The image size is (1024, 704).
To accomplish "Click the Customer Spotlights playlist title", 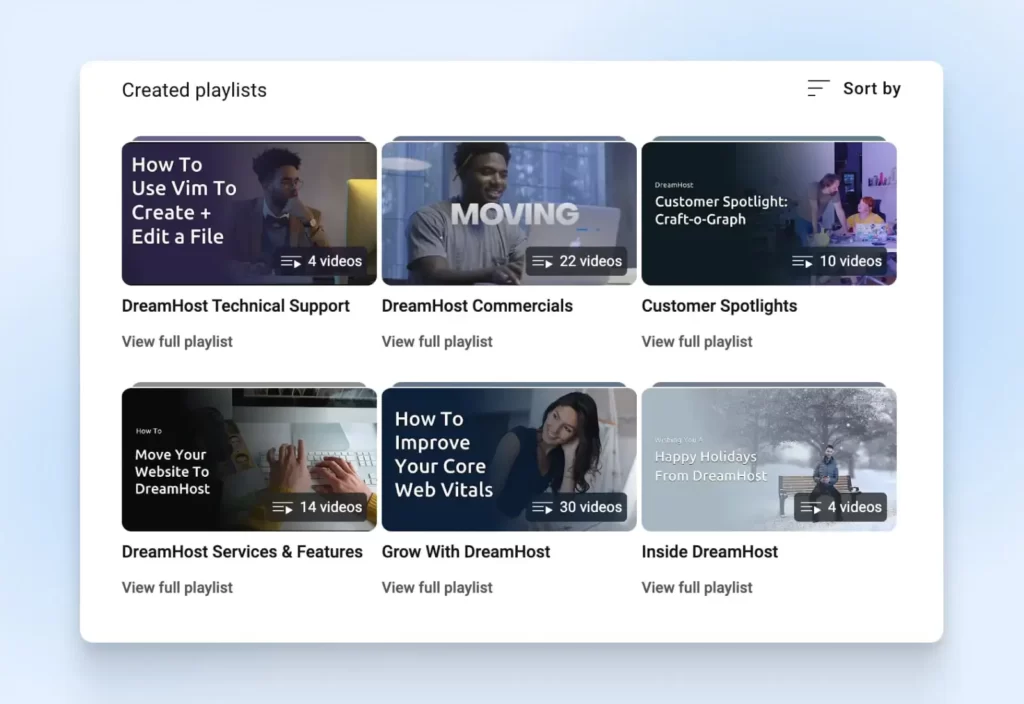I will tap(719, 306).
